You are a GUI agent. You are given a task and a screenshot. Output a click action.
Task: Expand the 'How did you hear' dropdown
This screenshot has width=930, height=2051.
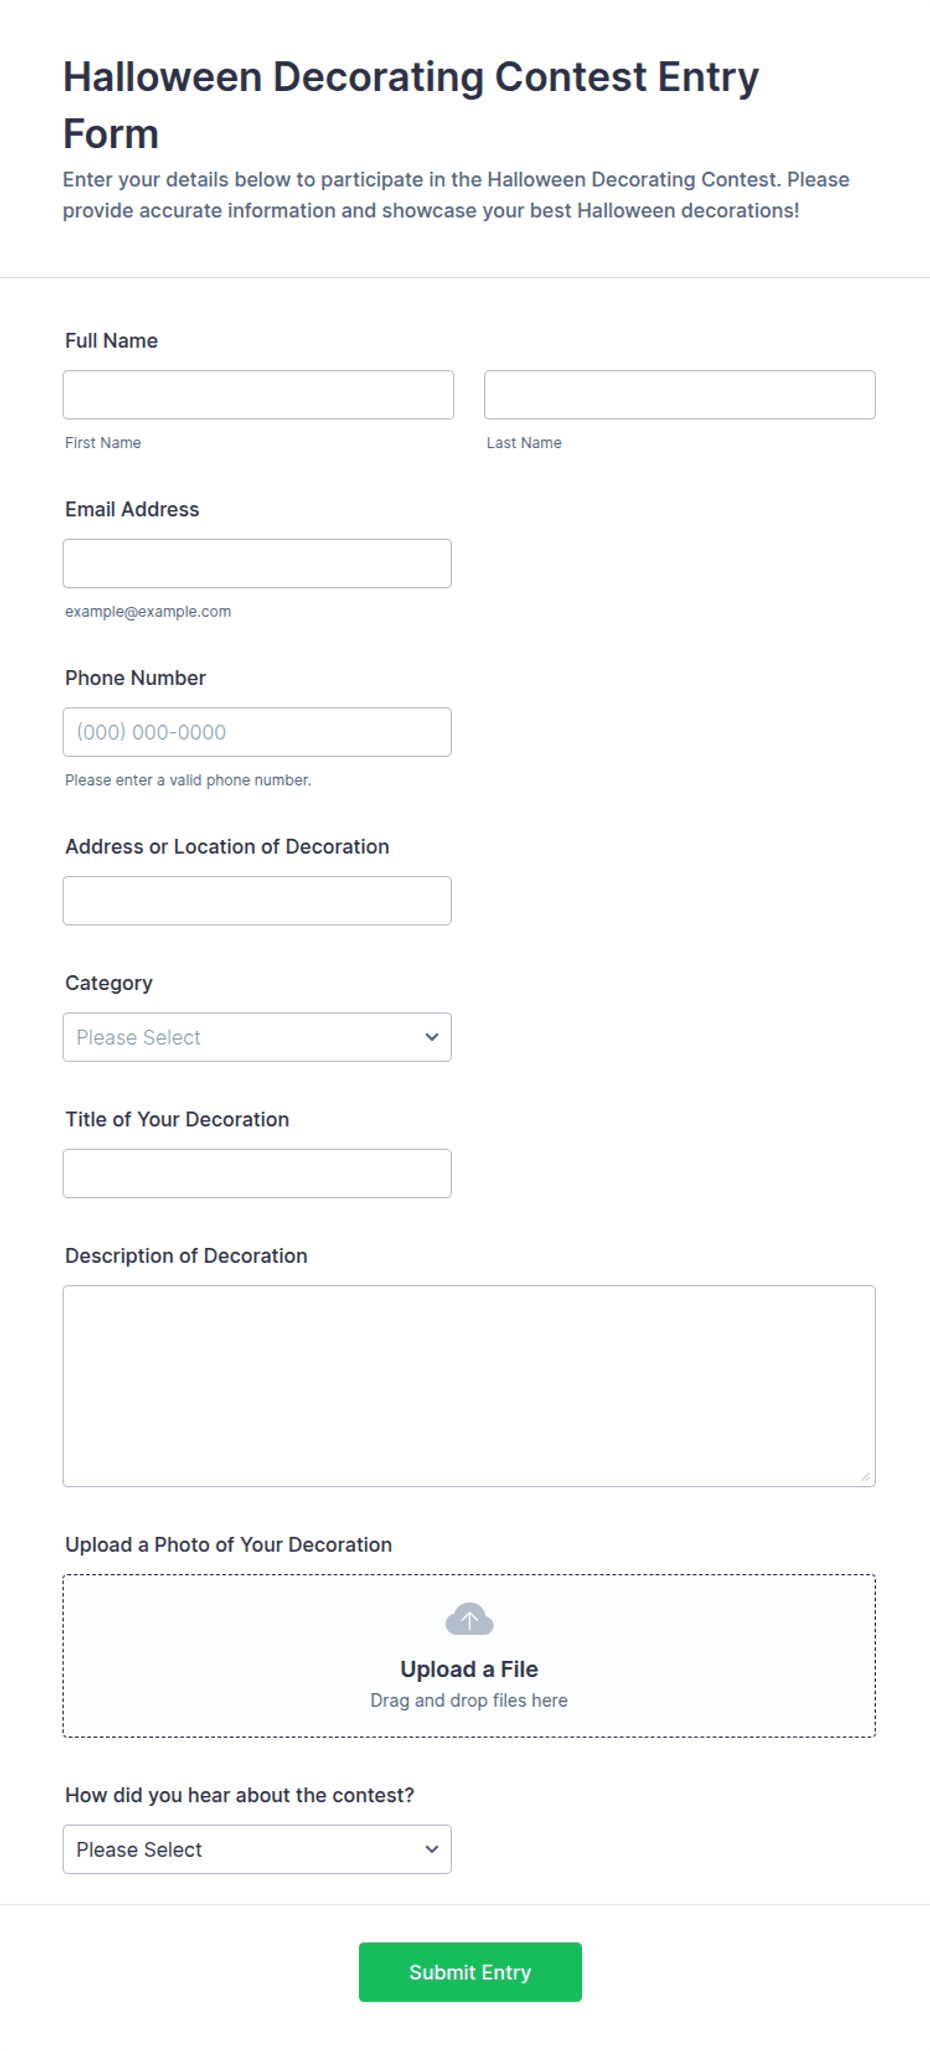(257, 1849)
